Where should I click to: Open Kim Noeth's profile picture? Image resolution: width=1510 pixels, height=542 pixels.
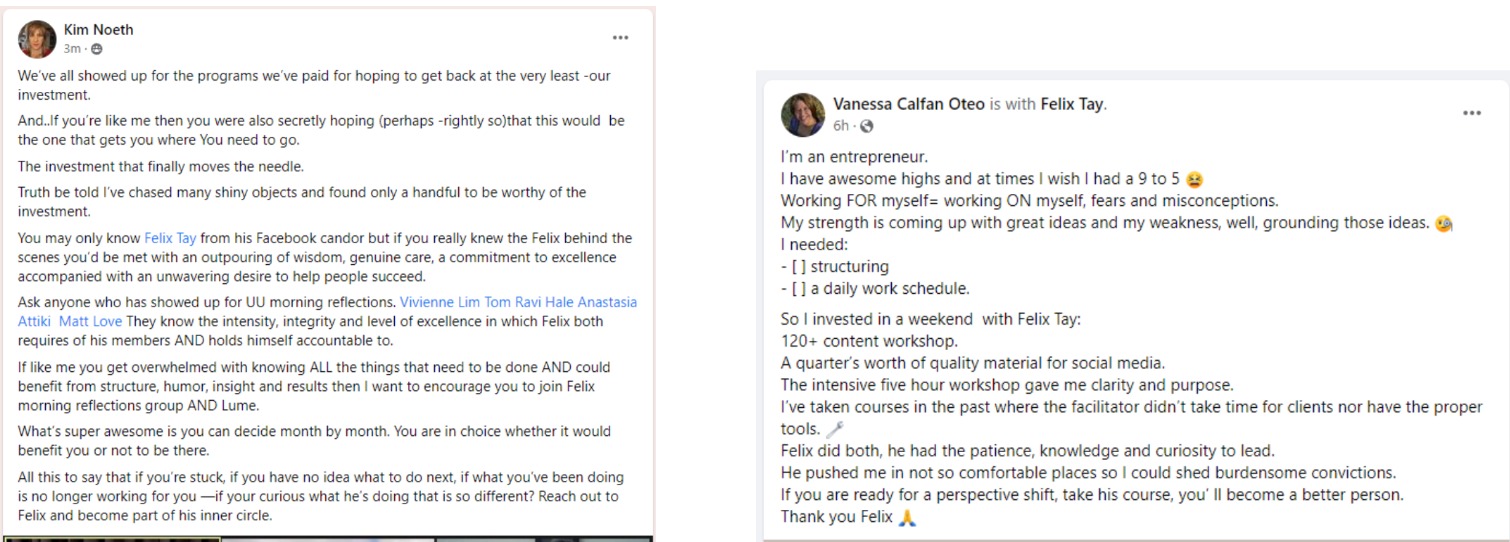click(37, 39)
